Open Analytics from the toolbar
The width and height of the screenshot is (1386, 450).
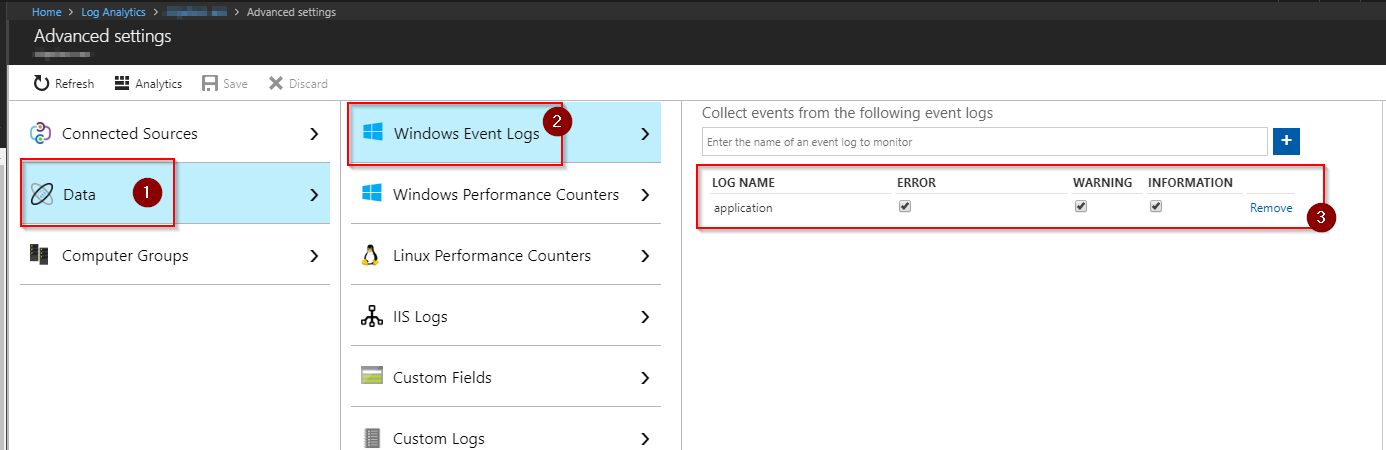point(148,84)
